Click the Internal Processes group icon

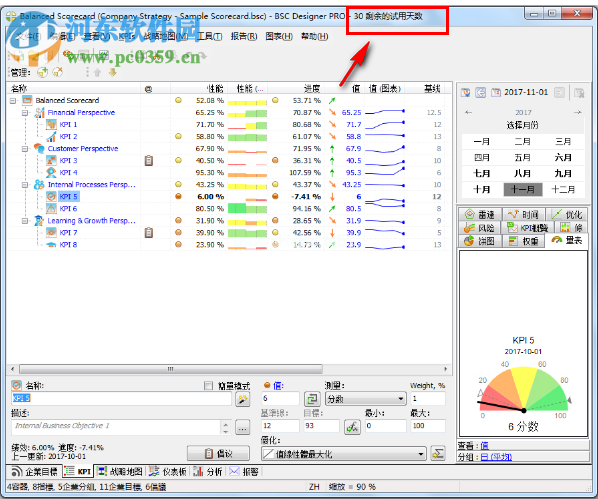[39, 185]
